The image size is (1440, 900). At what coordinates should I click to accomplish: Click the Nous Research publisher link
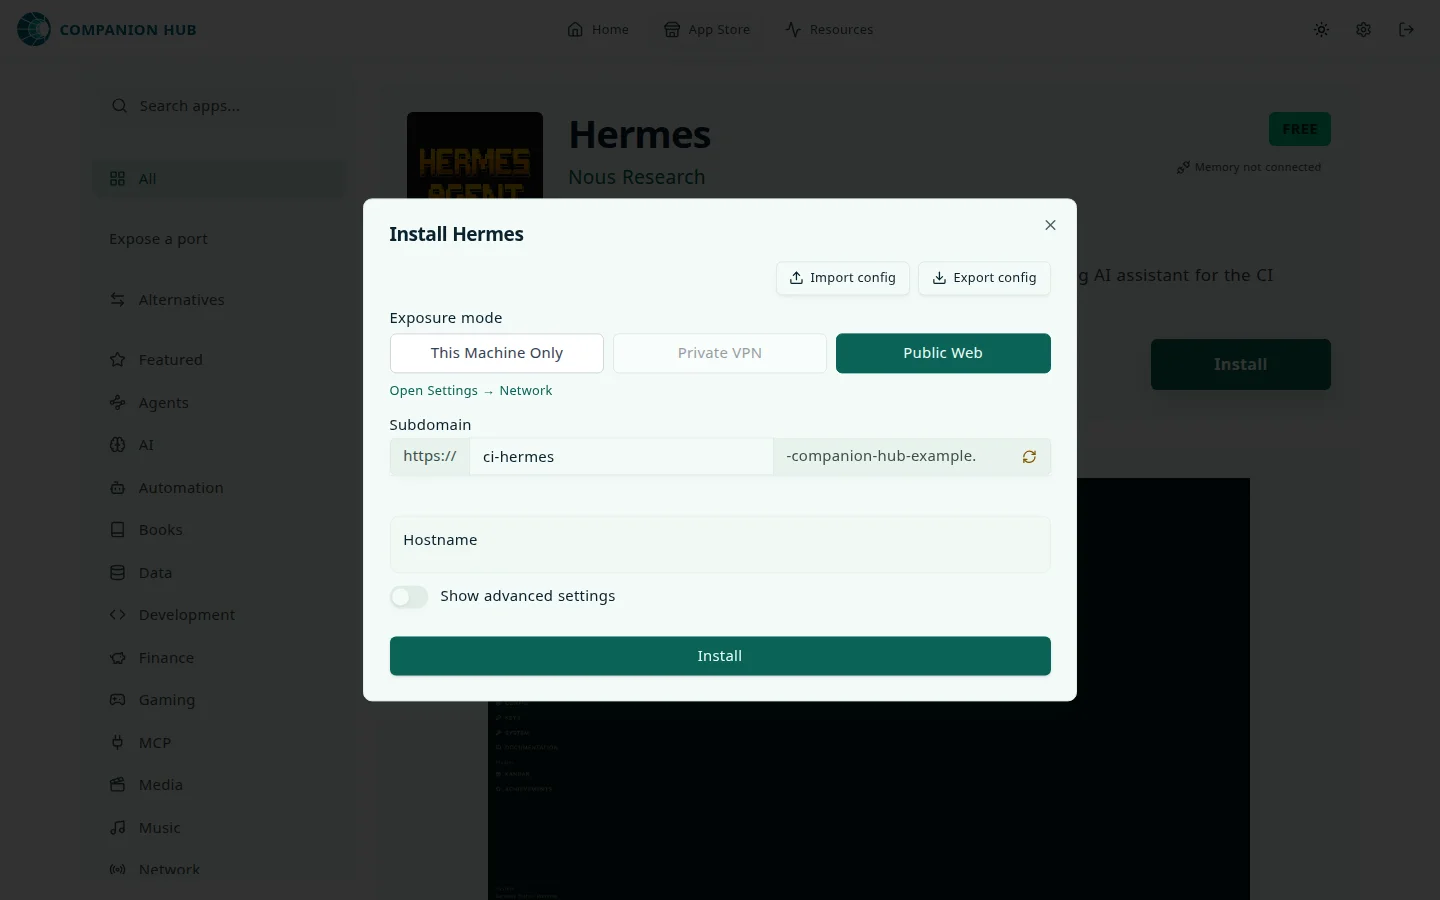click(x=637, y=177)
